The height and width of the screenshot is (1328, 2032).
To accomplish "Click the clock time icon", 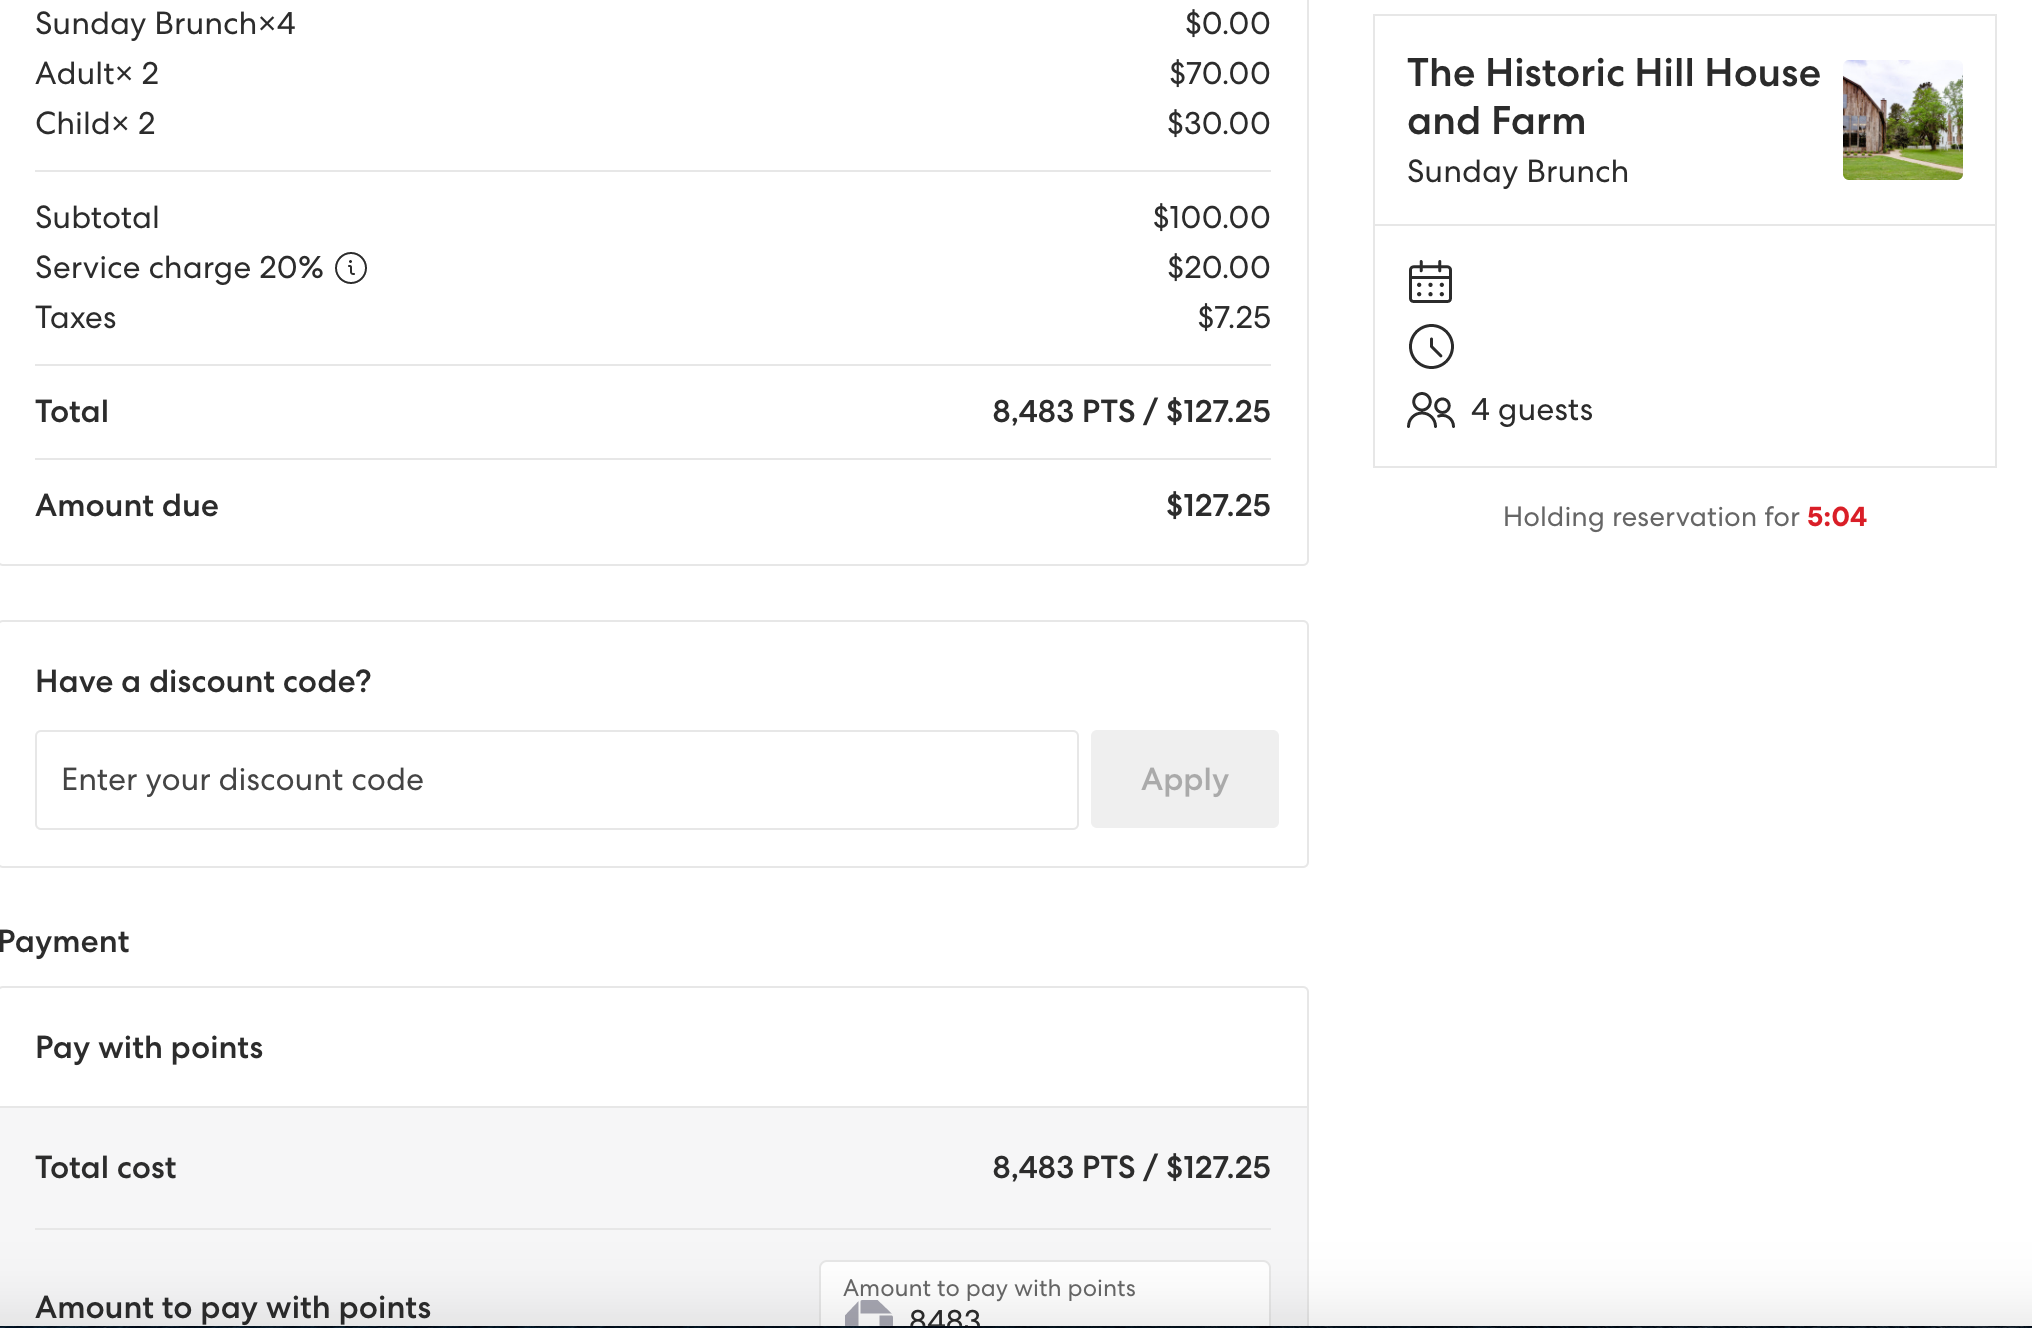I will pyautogui.click(x=1430, y=347).
